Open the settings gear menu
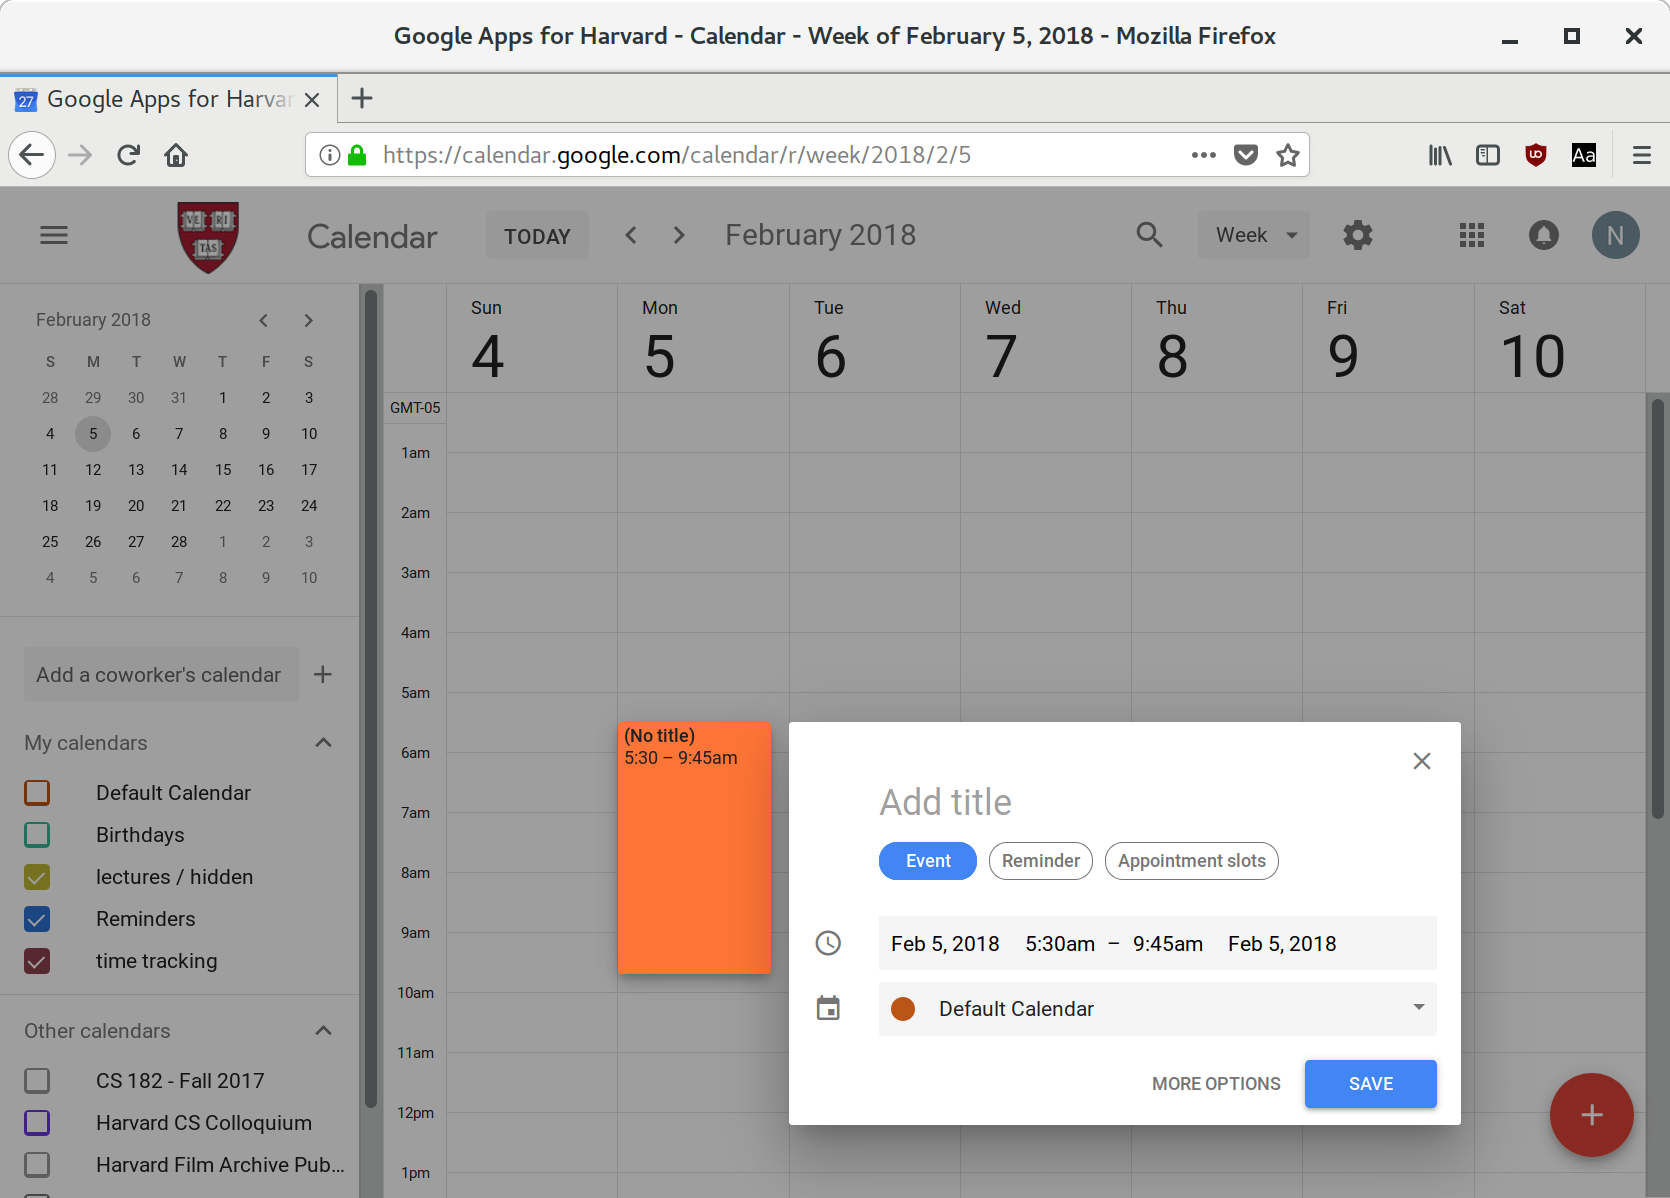Viewport: 1670px width, 1198px height. [x=1358, y=235]
